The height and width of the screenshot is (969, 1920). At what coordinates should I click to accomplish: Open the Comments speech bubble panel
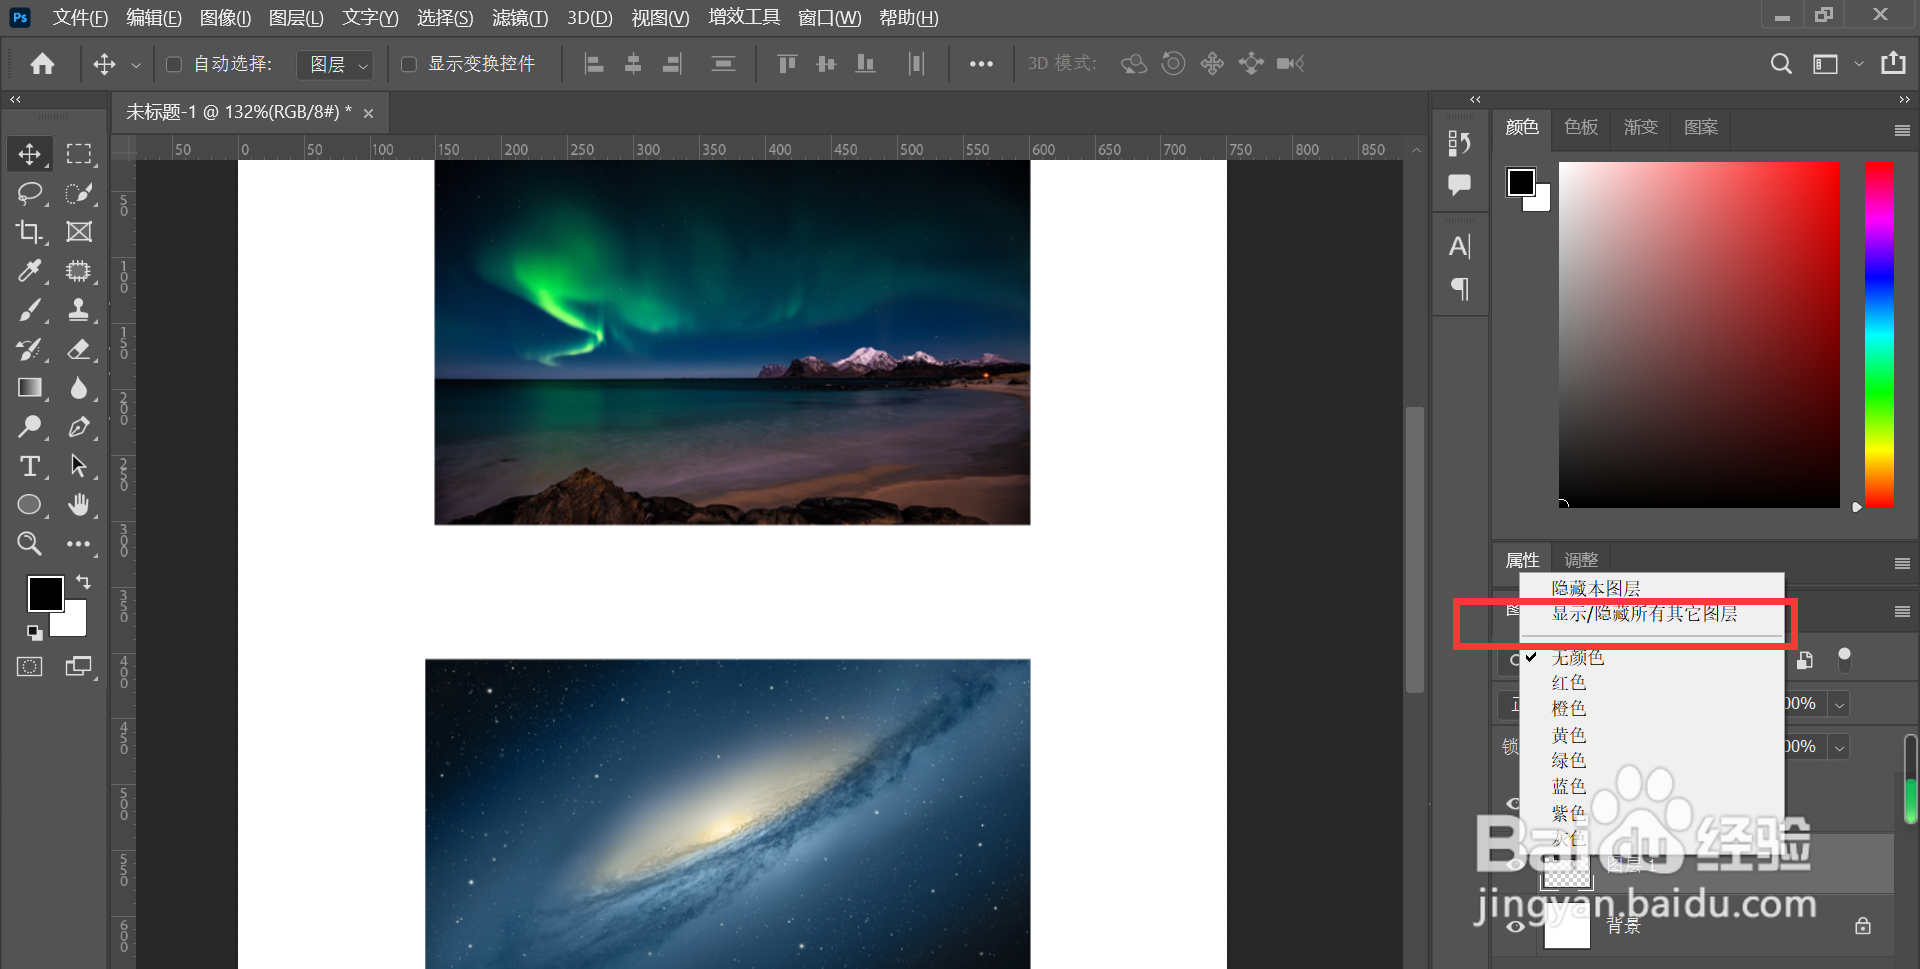1460,184
